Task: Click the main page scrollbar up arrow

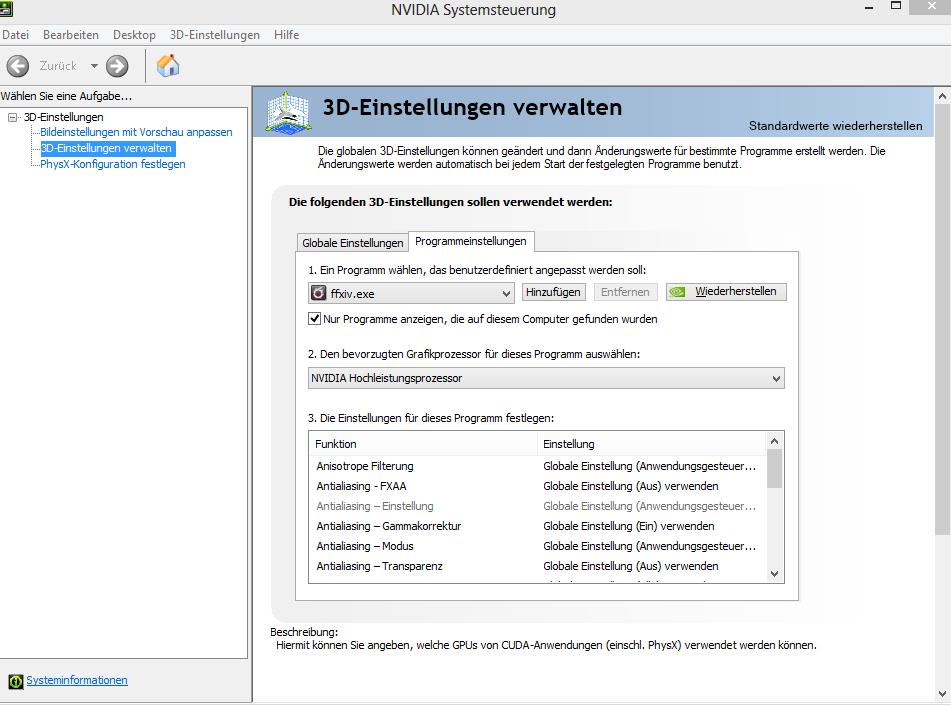Action: (x=943, y=96)
